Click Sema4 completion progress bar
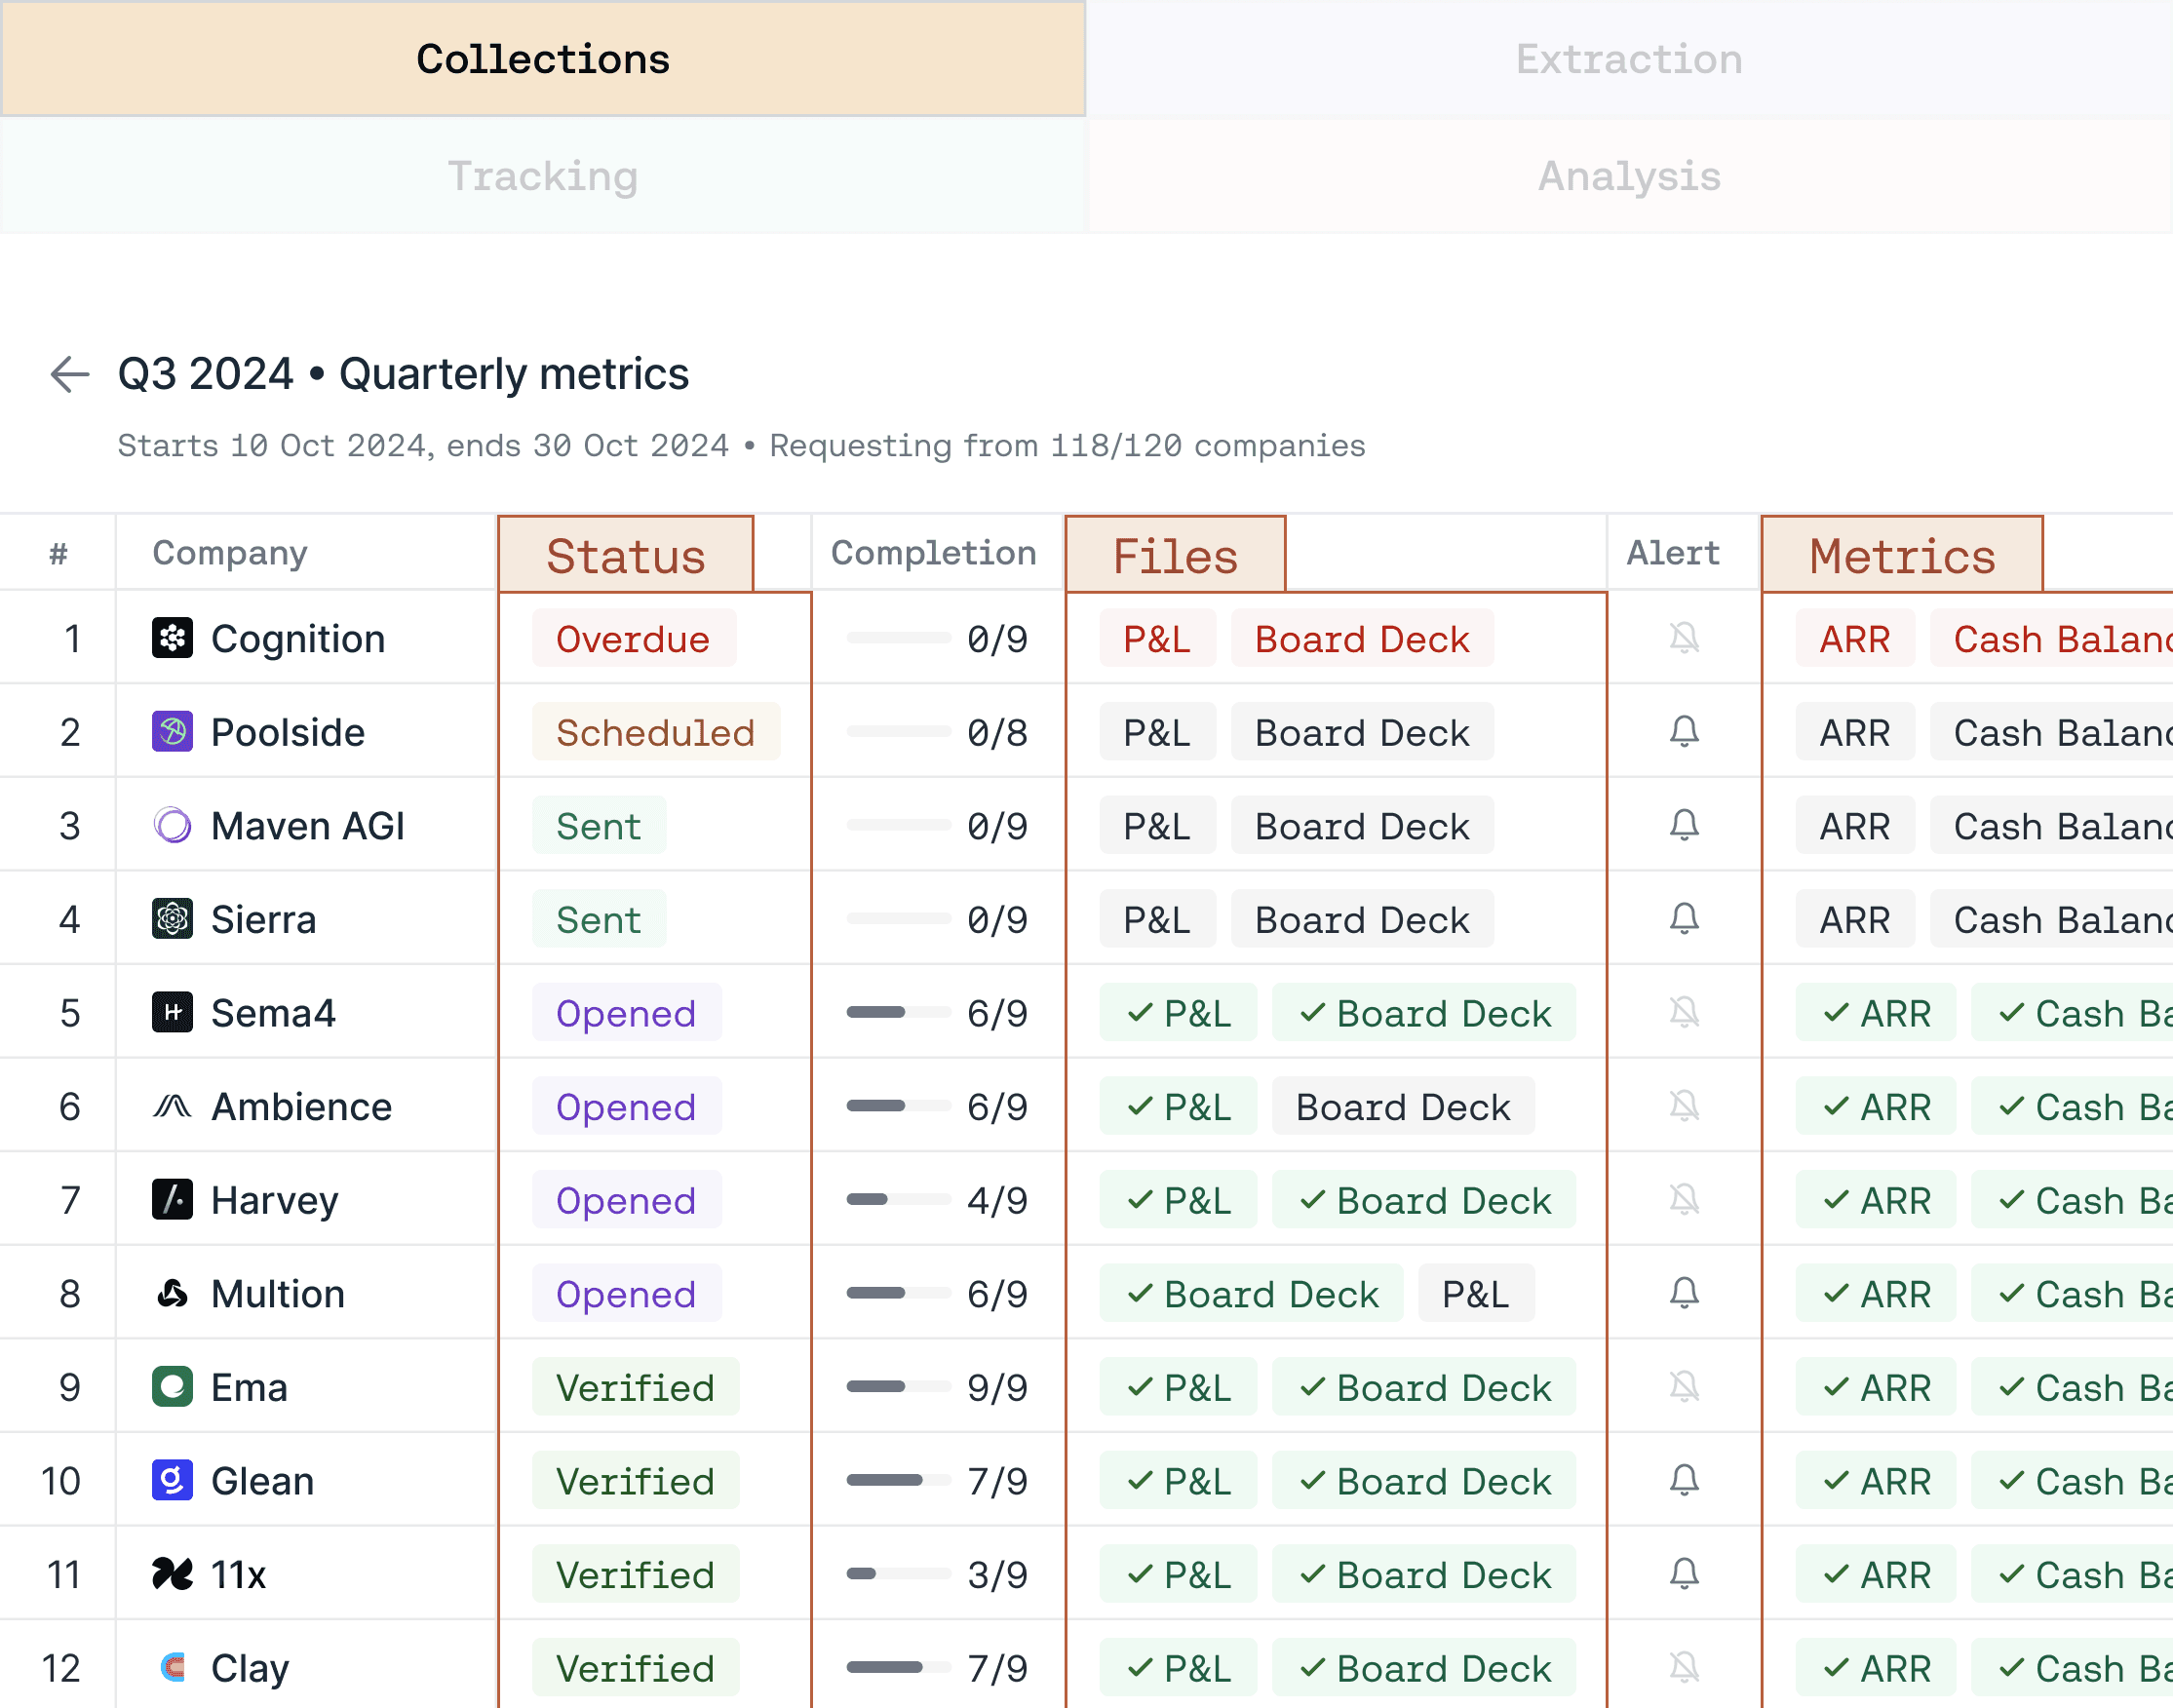Image resolution: width=2173 pixels, height=1708 pixels. (897, 1013)
